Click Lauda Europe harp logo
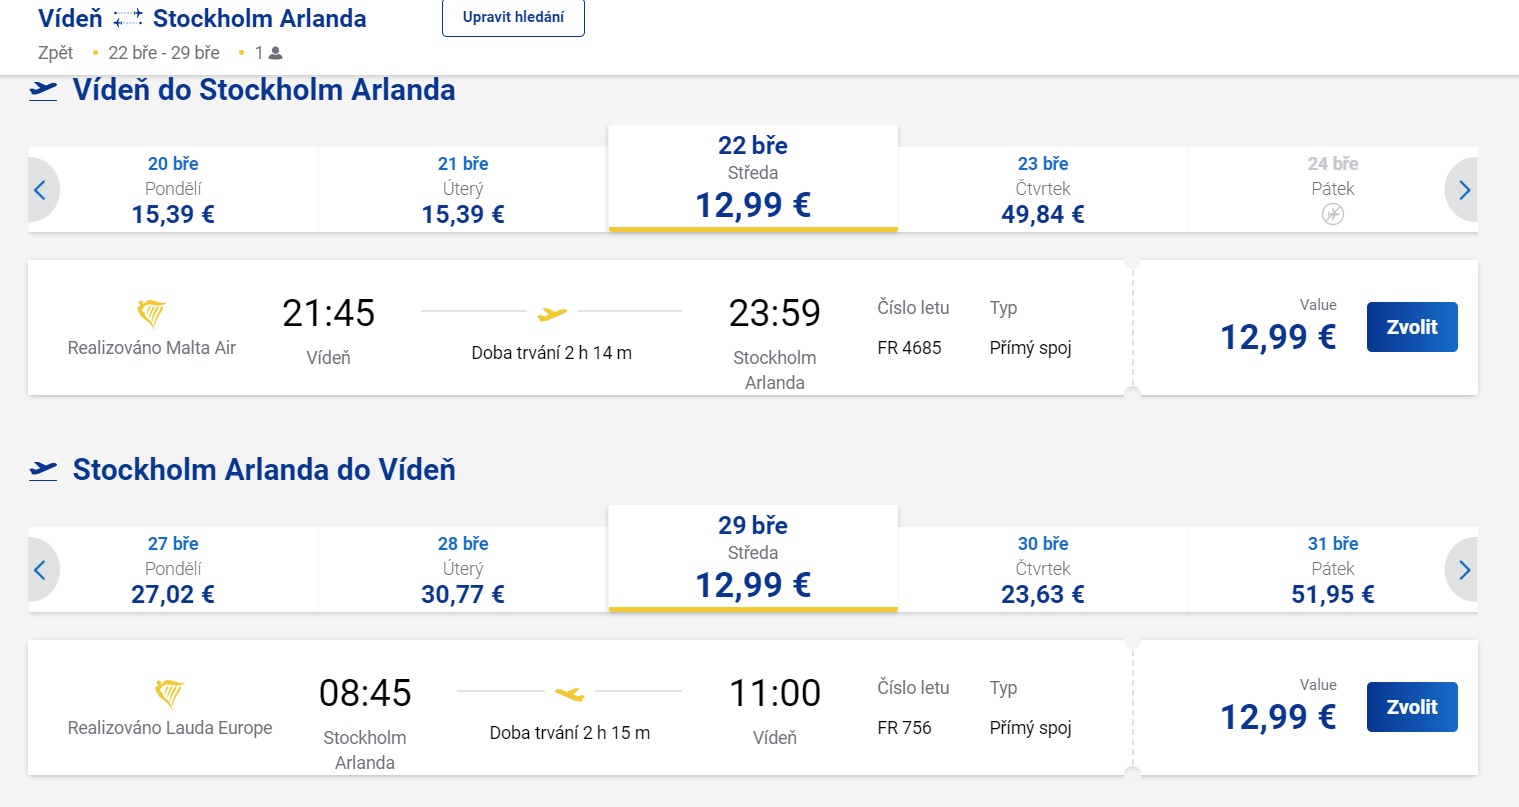This screenshot has height=807, width=1519. pyautogui.click(x=170, y=694)
